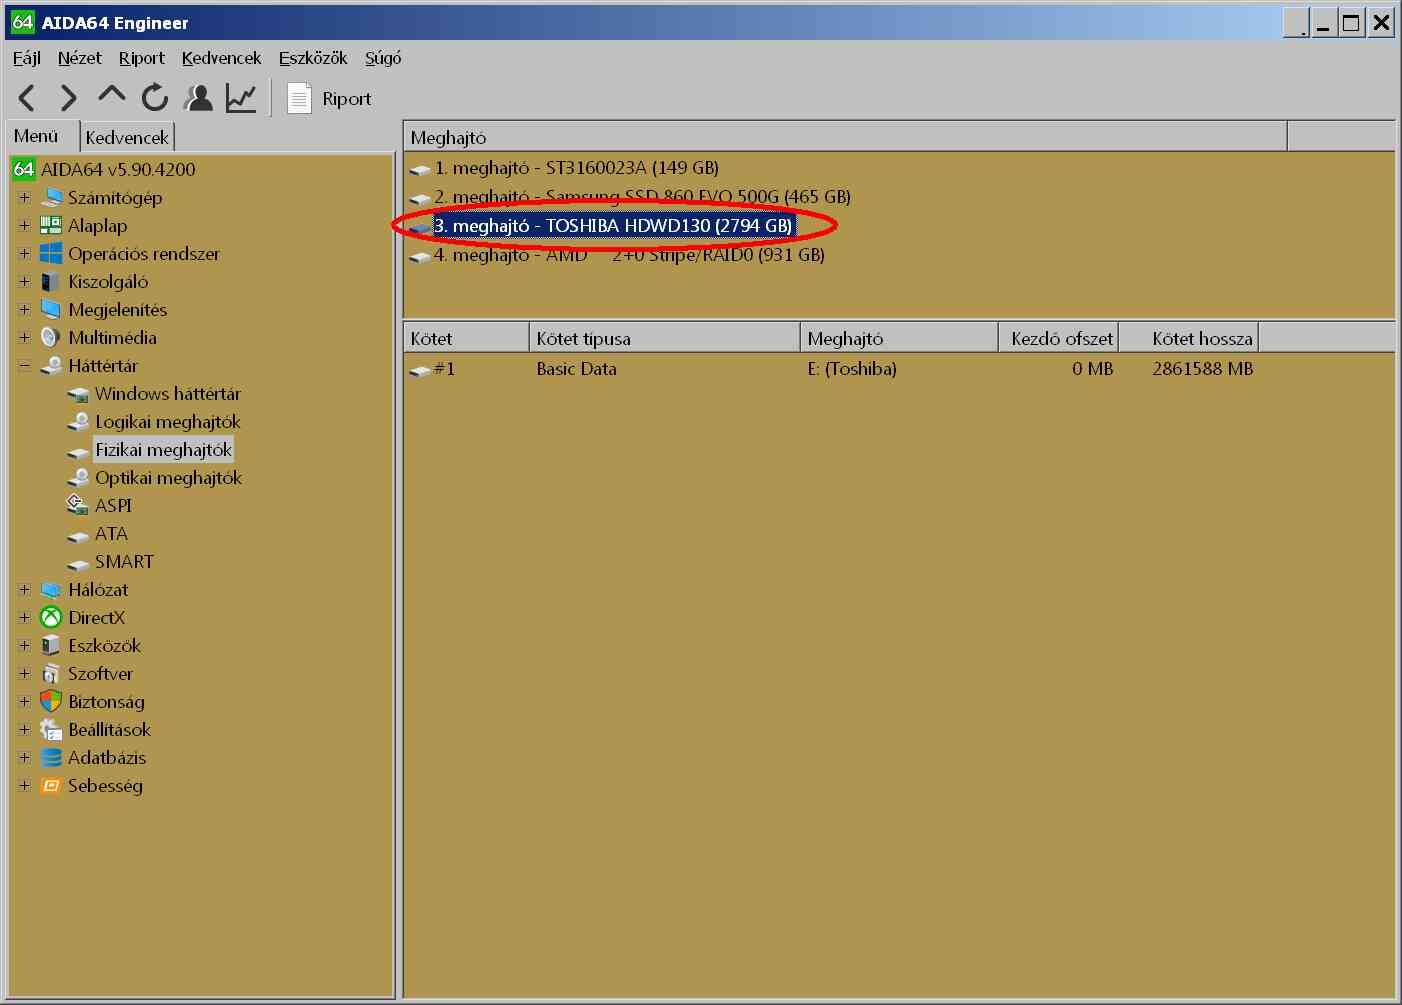Click the Alaplap motherboard icon
The image size is (1402, 1005).
coord(51,225)
